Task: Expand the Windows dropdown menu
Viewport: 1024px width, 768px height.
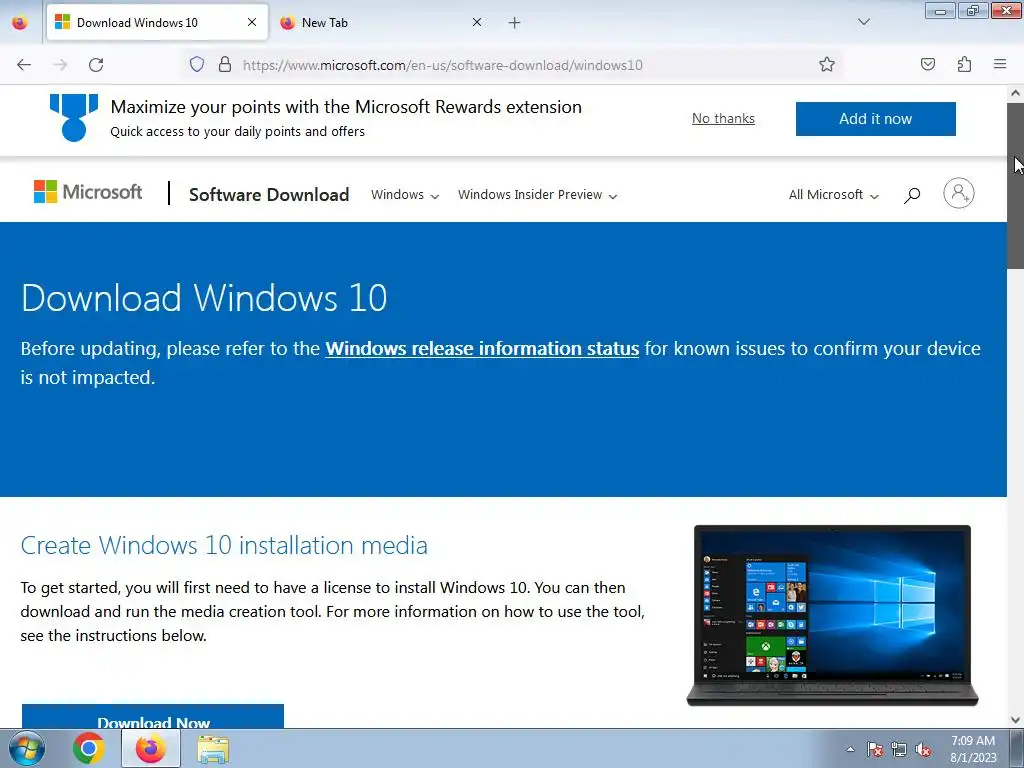Action: [x=405, y=195]
